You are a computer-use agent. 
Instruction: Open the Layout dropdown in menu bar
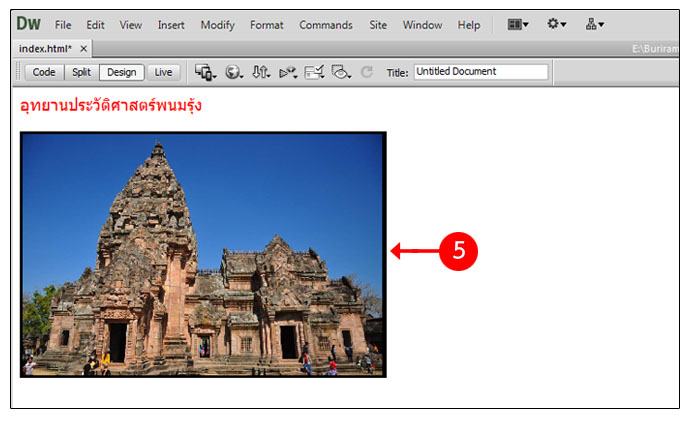pos(518,24)
